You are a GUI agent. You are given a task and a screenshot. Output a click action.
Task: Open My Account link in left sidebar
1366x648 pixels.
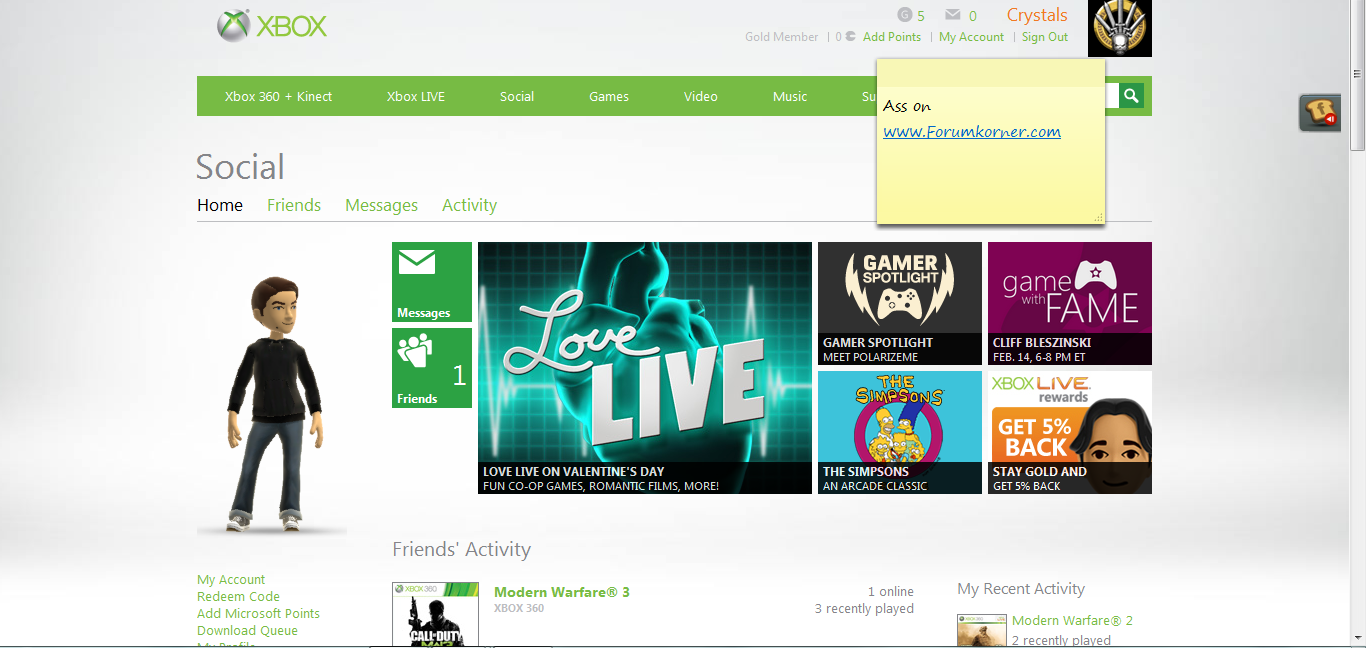pos(231,580)
